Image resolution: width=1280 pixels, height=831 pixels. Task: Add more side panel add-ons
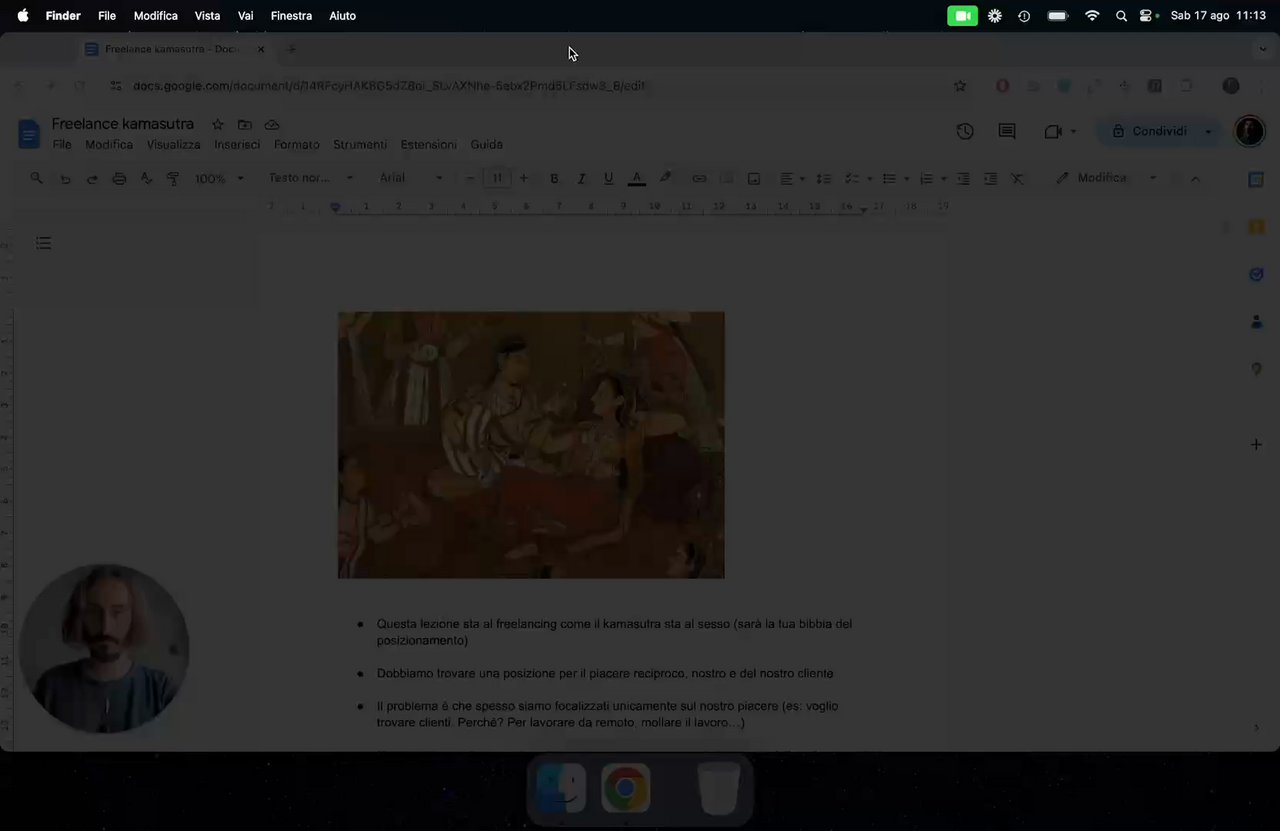1256,444
